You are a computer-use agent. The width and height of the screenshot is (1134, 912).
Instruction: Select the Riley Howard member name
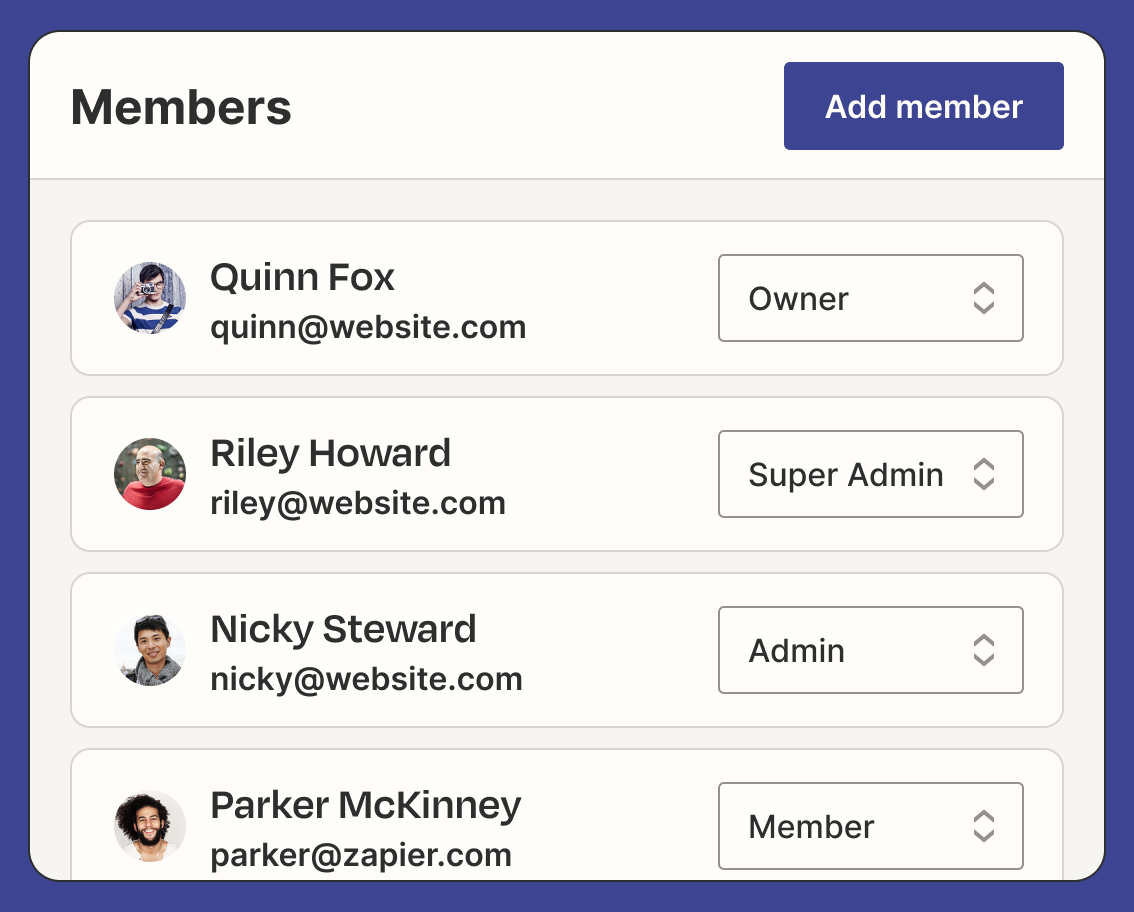pos(330,453)
